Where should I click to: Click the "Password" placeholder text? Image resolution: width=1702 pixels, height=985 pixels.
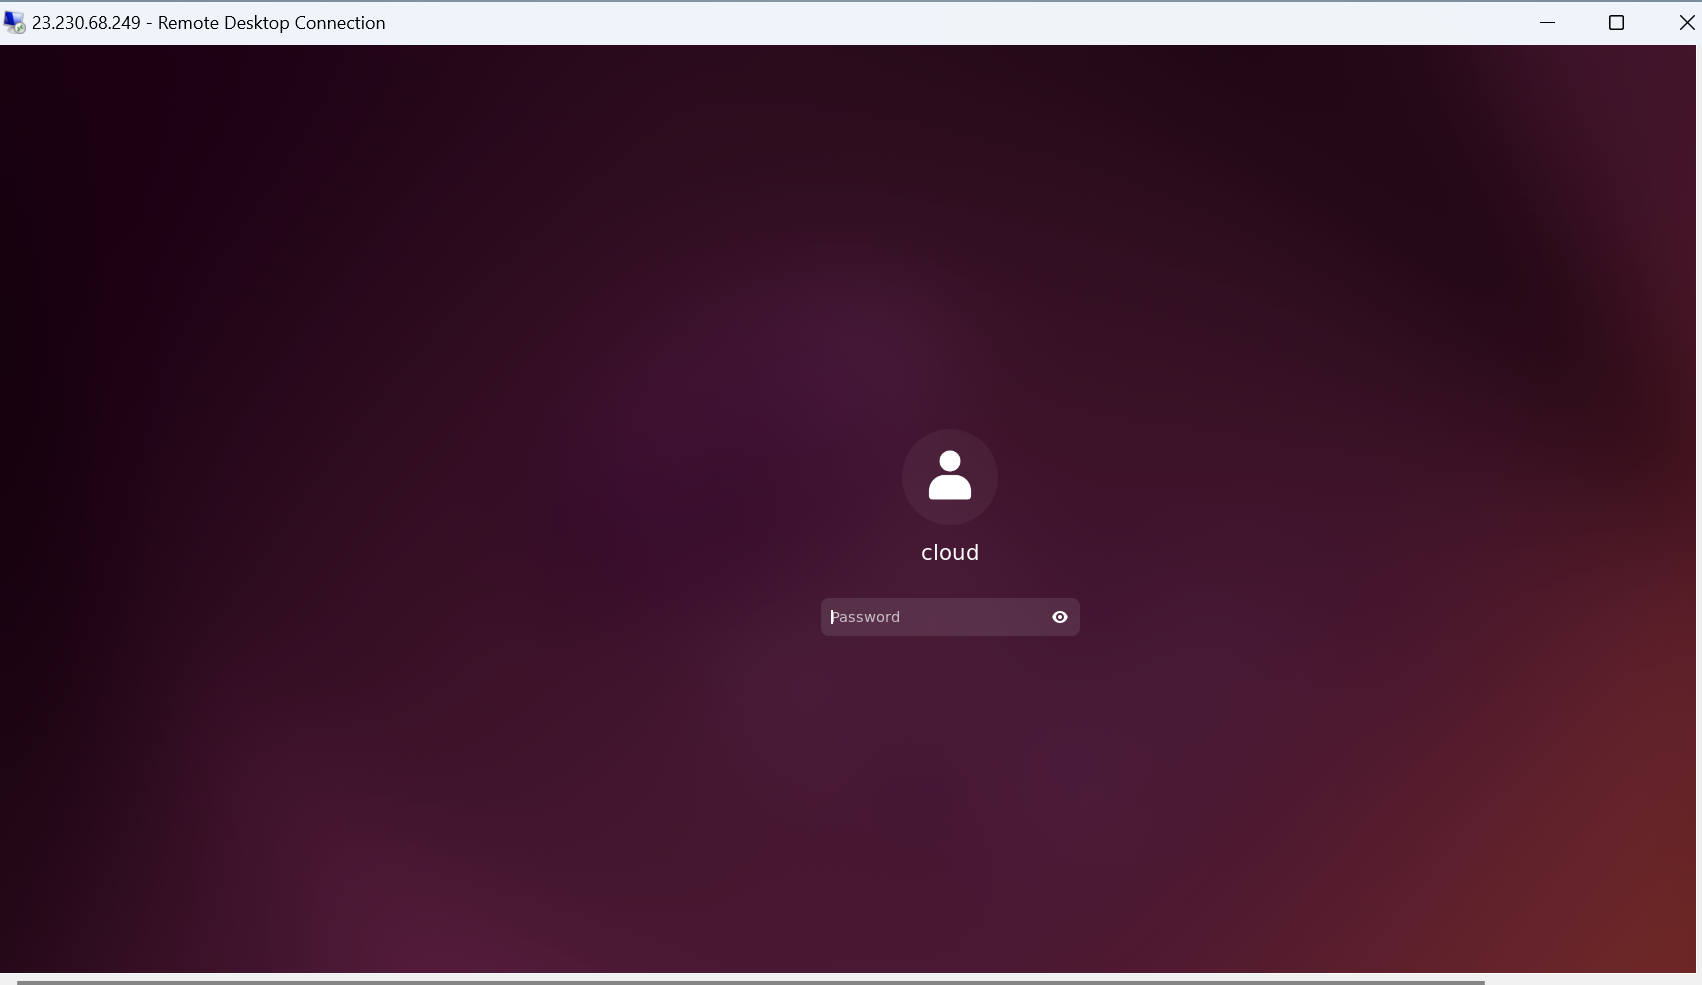[866, 617]
